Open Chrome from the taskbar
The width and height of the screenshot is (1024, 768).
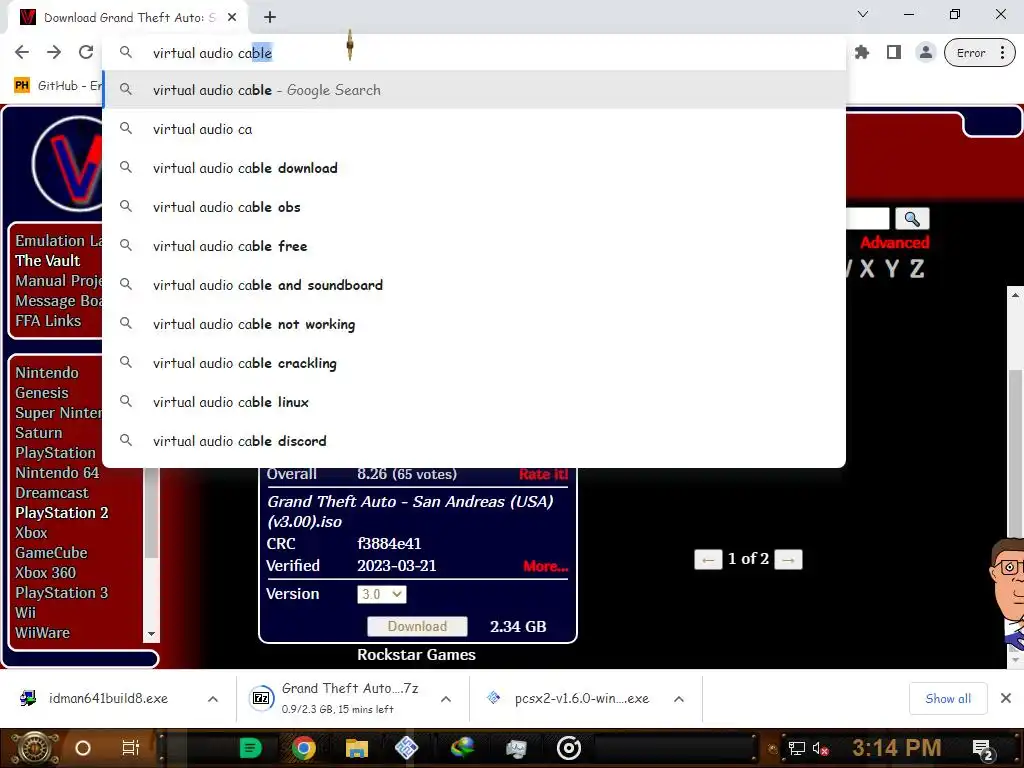303,748
